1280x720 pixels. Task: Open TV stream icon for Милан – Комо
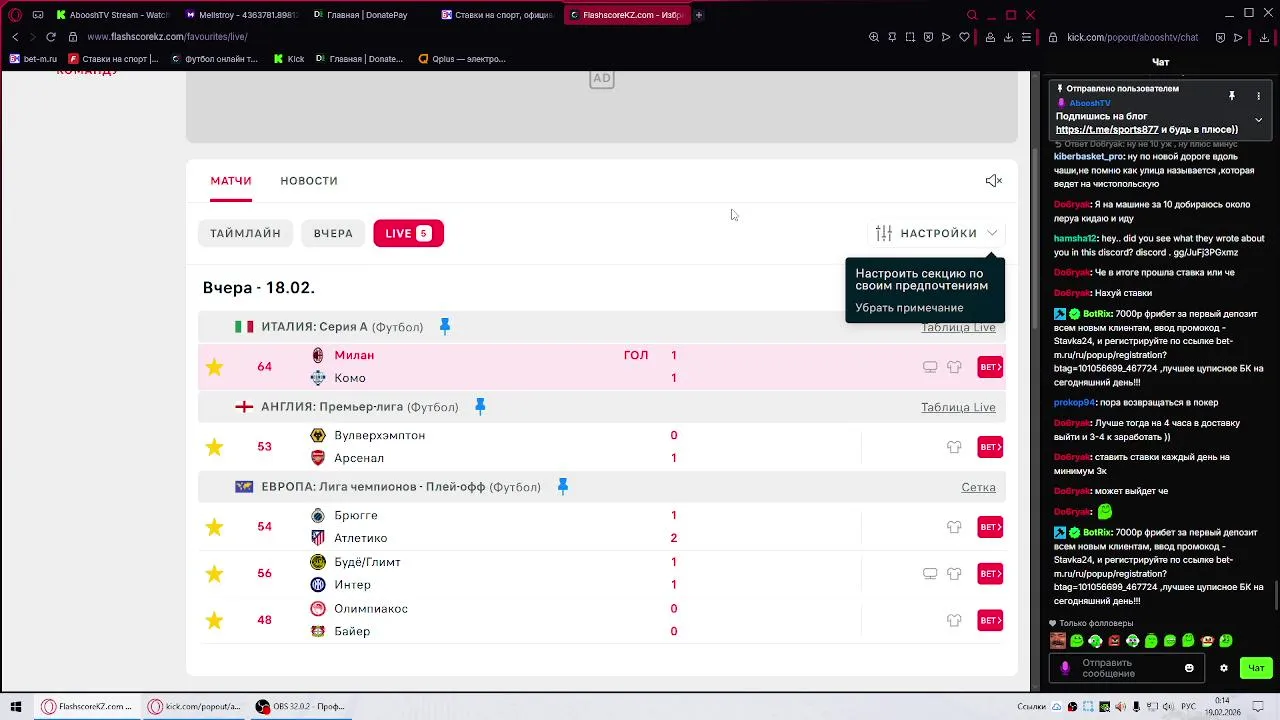(x=930, y=367)
